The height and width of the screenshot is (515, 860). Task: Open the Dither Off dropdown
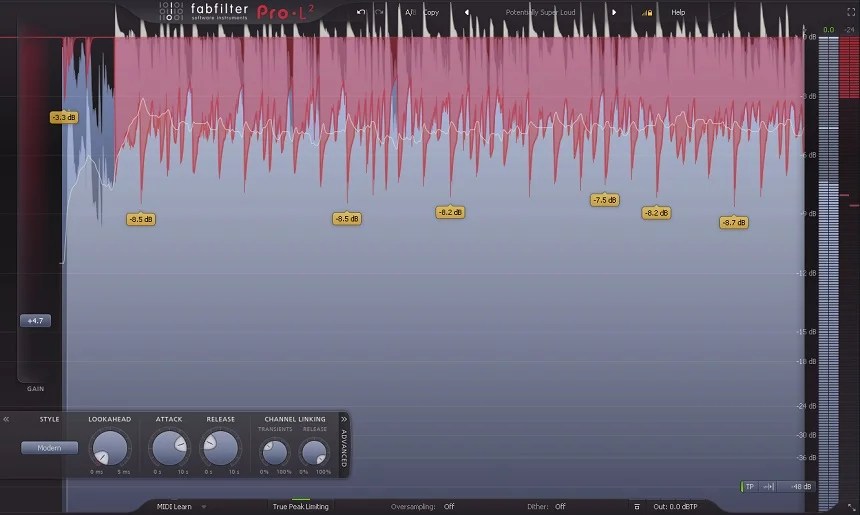pyautogui.click(x=560, y=507)
